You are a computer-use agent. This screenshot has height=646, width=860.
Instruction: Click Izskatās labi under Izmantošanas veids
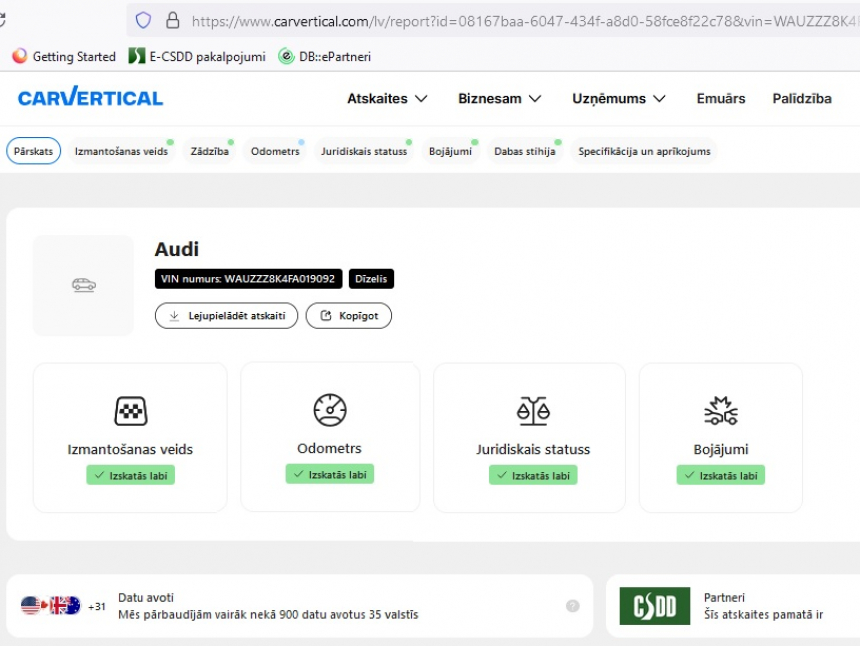[131, 475]
